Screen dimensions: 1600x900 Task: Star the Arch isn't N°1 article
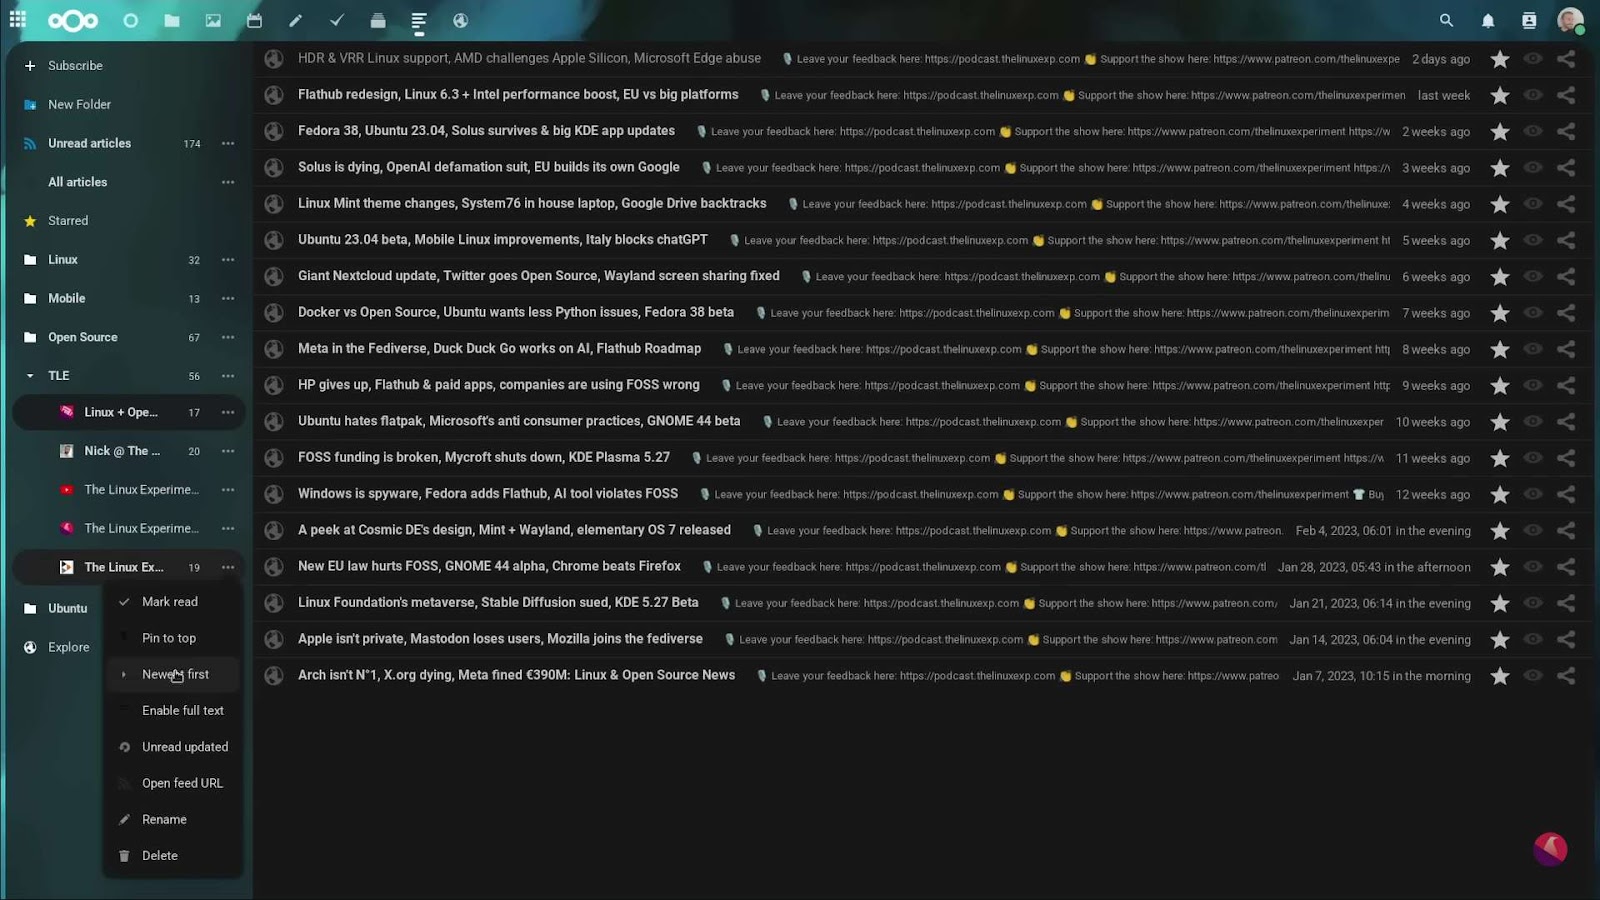1499,676
